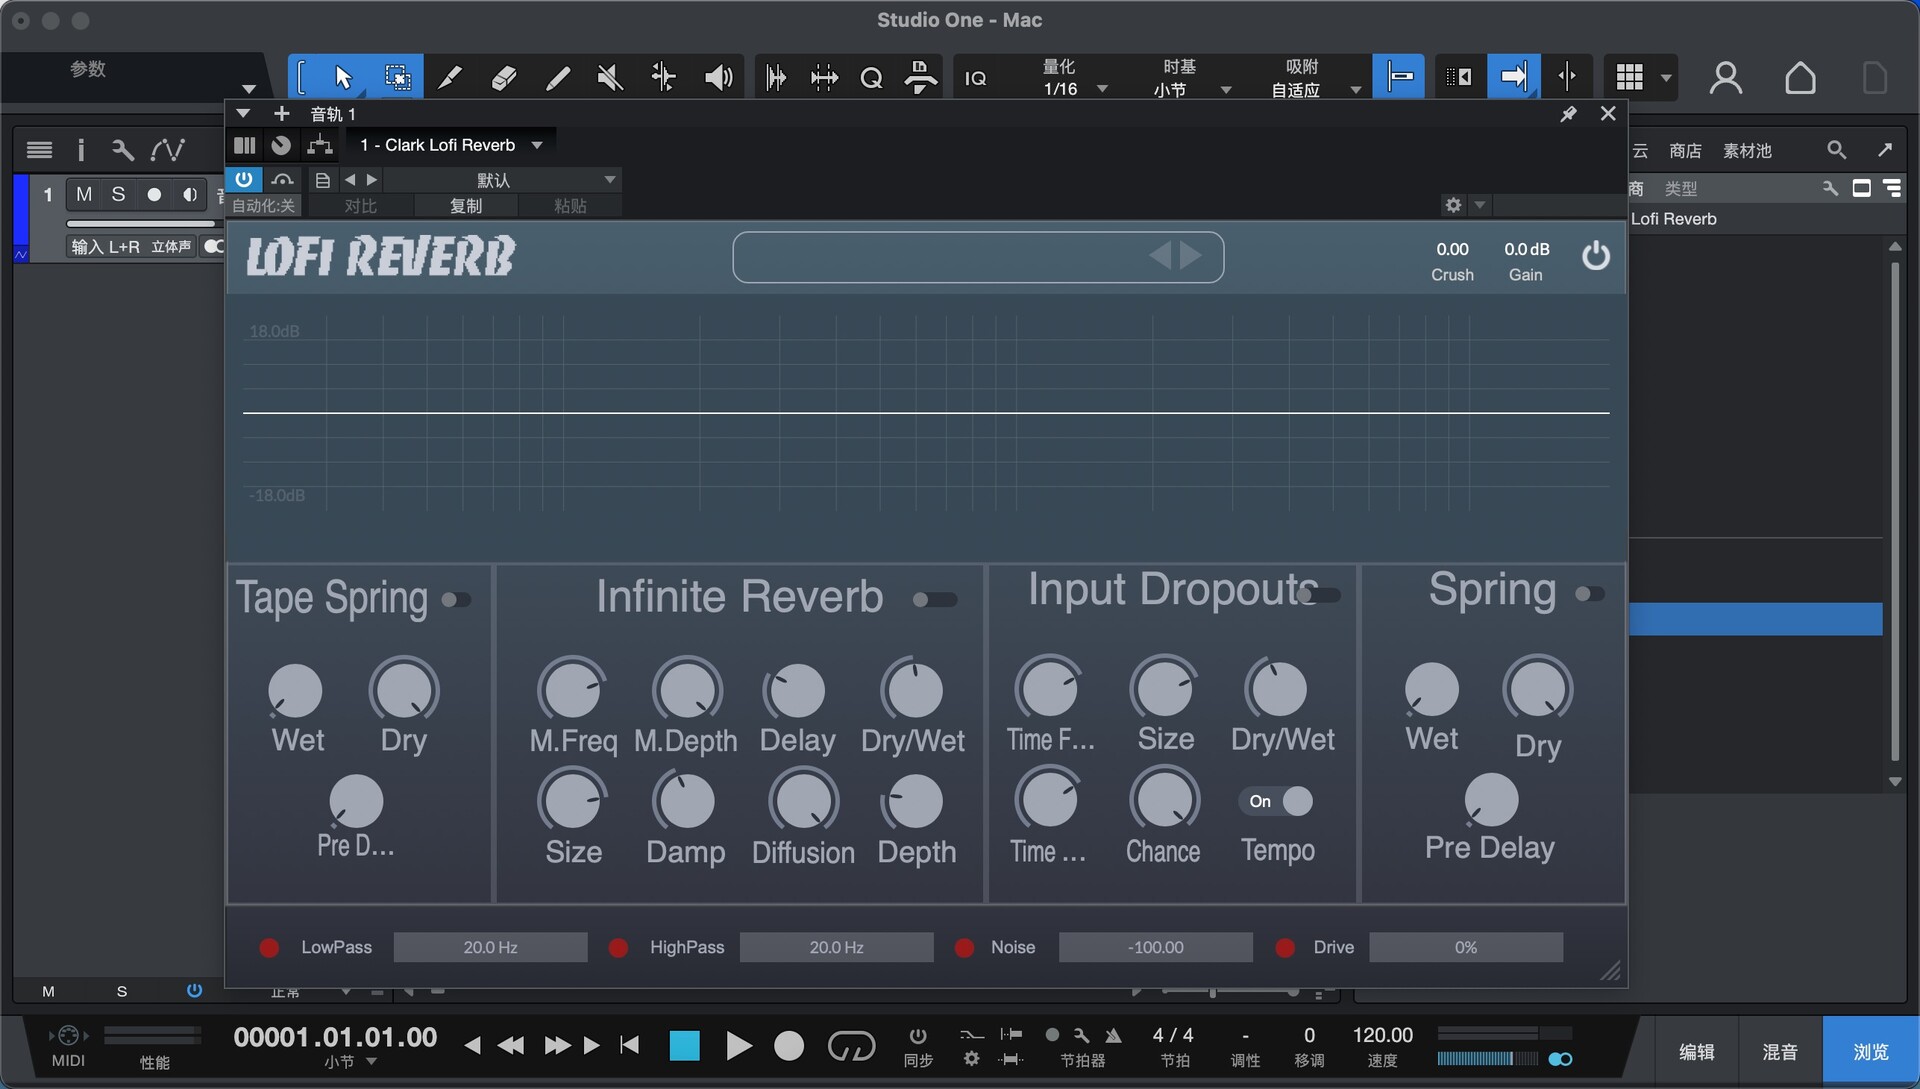1920x1089 pixels.
Task: Click the Record button in transport
Action: [789, 1046]
